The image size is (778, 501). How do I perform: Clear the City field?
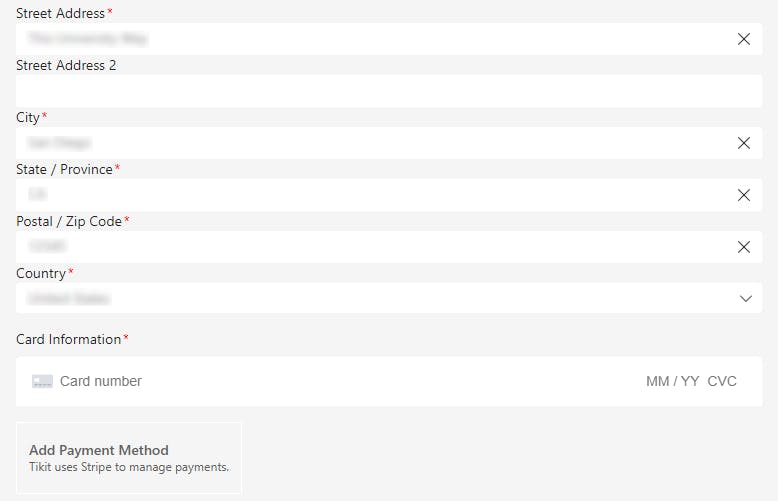click(x=743, y=143)
